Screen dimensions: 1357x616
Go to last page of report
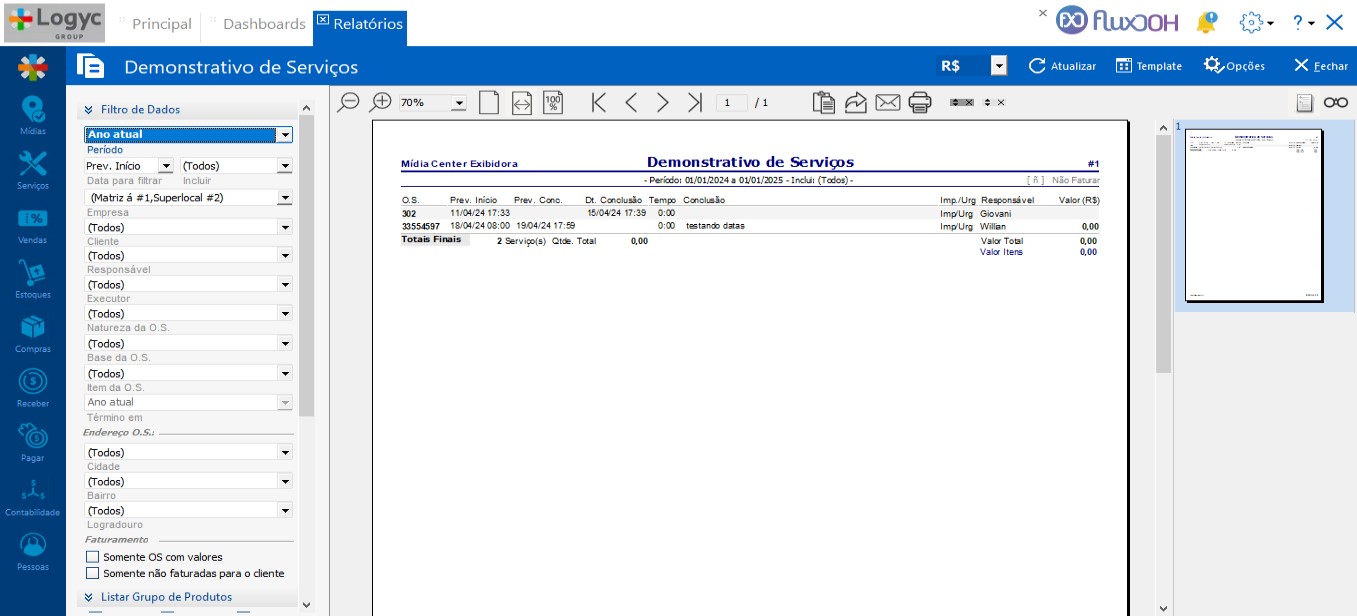(695, 102)
